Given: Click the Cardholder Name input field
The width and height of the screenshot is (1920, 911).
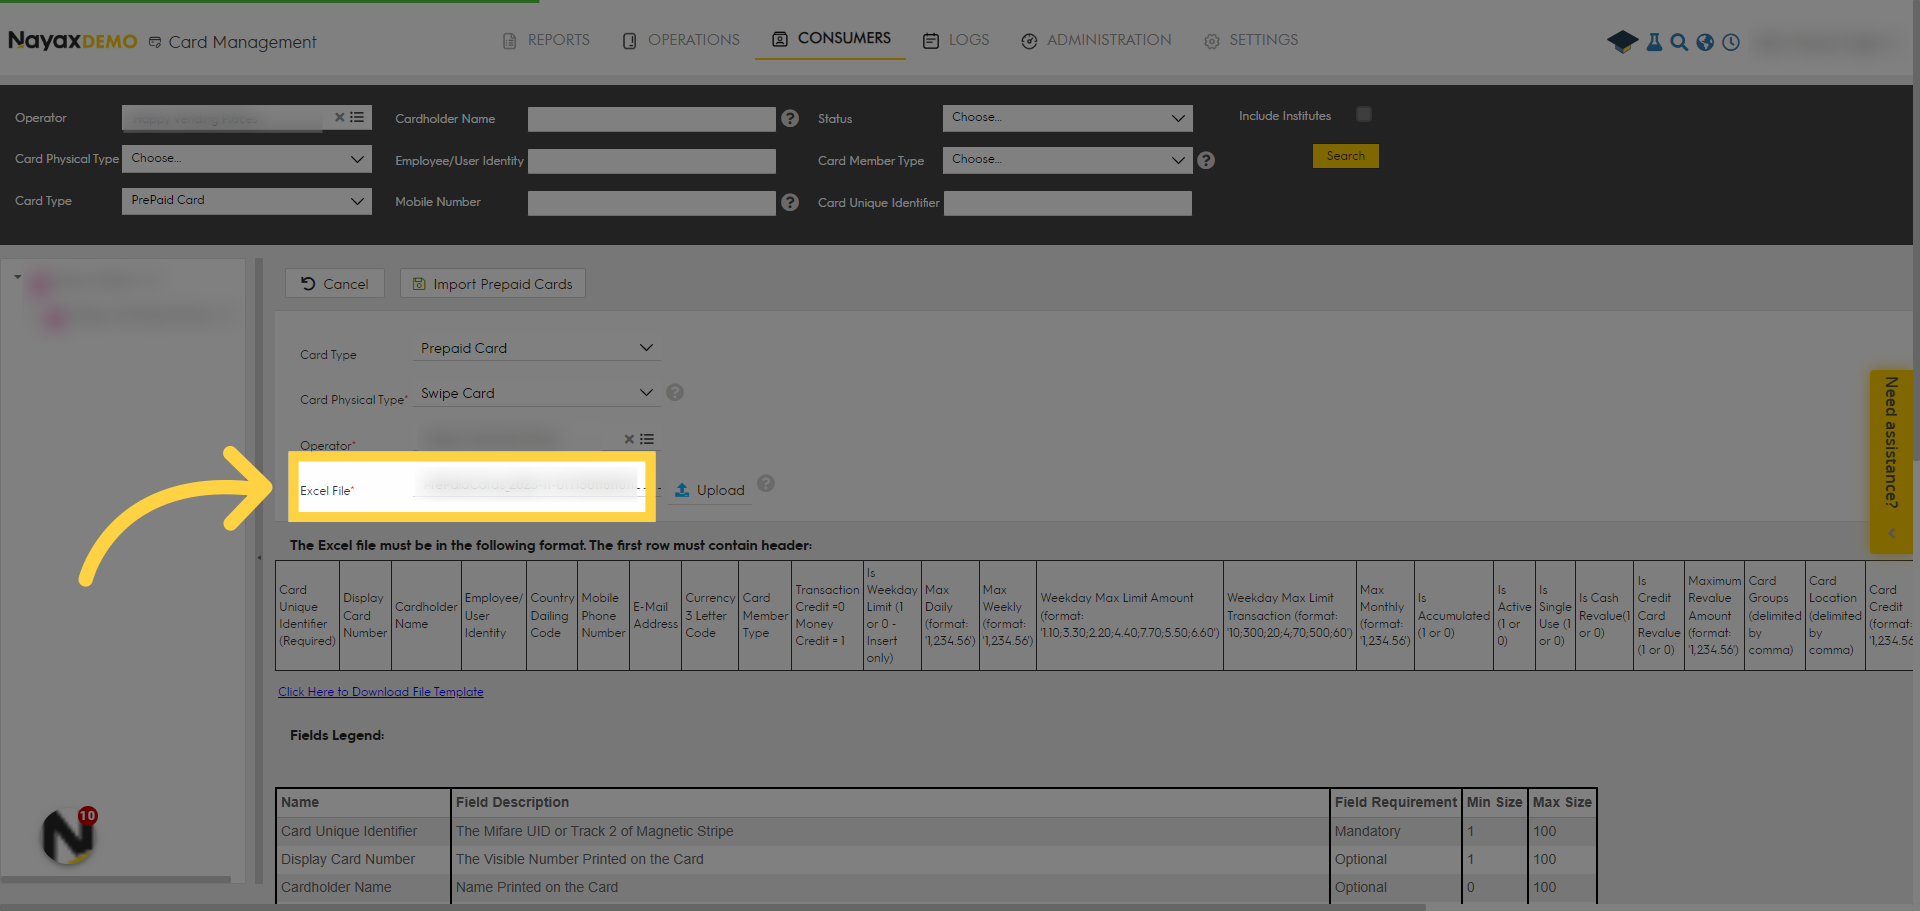Looking at the screenshot, I should tap(652, 119).
